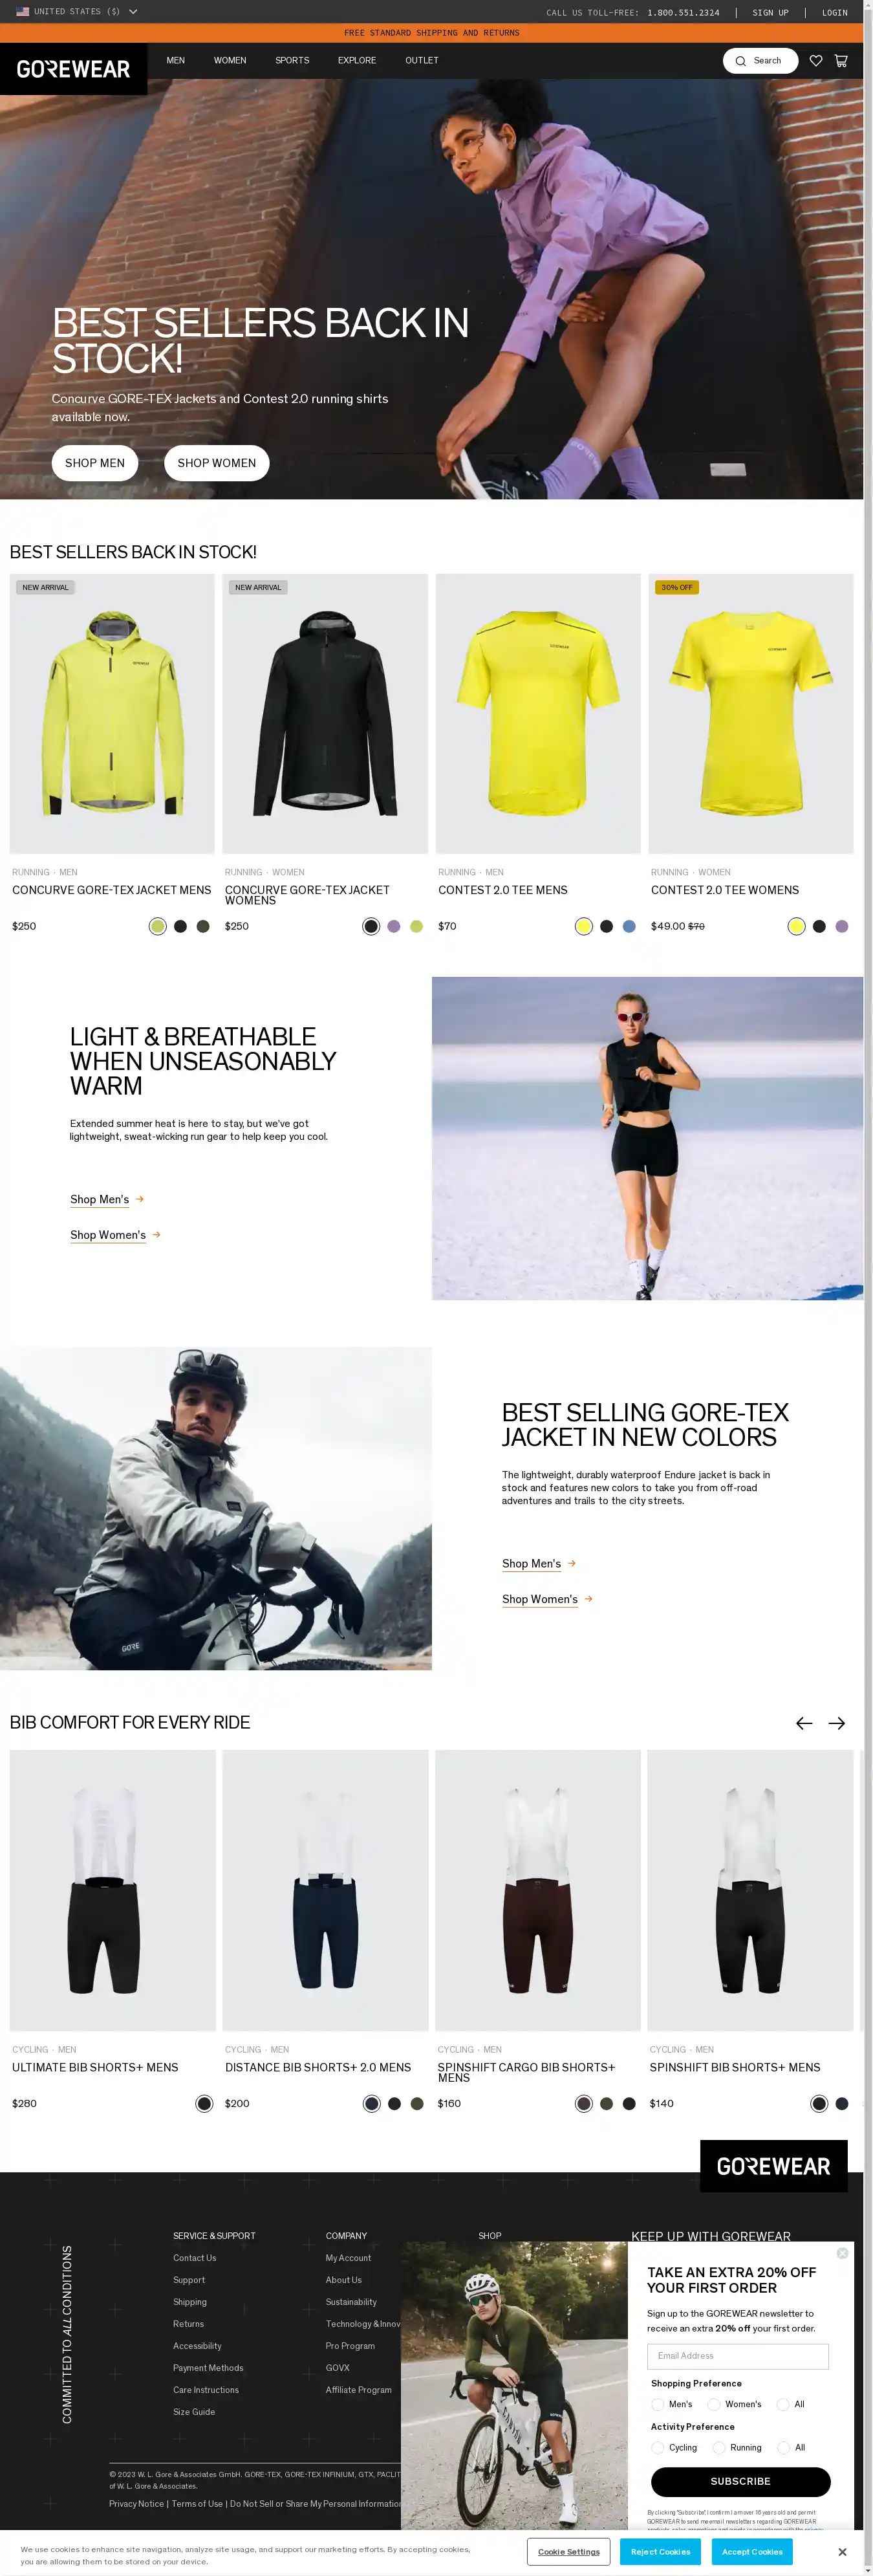Screen dimensions: 873x2576
Task: Choose blue swatch for Contest 2.0 Tee Mens
Action: pyautogui.click(x=629, y=926)
